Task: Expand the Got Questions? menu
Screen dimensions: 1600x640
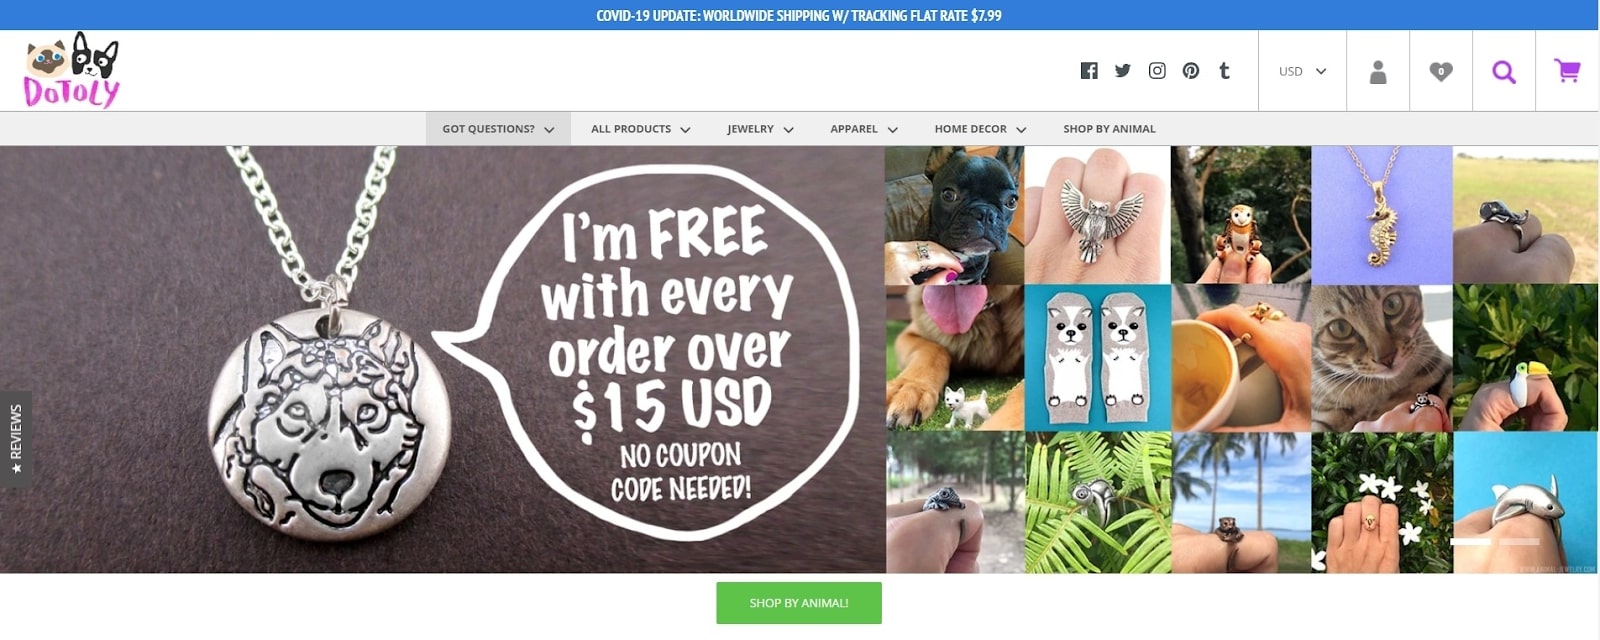Action: (498, 129)
